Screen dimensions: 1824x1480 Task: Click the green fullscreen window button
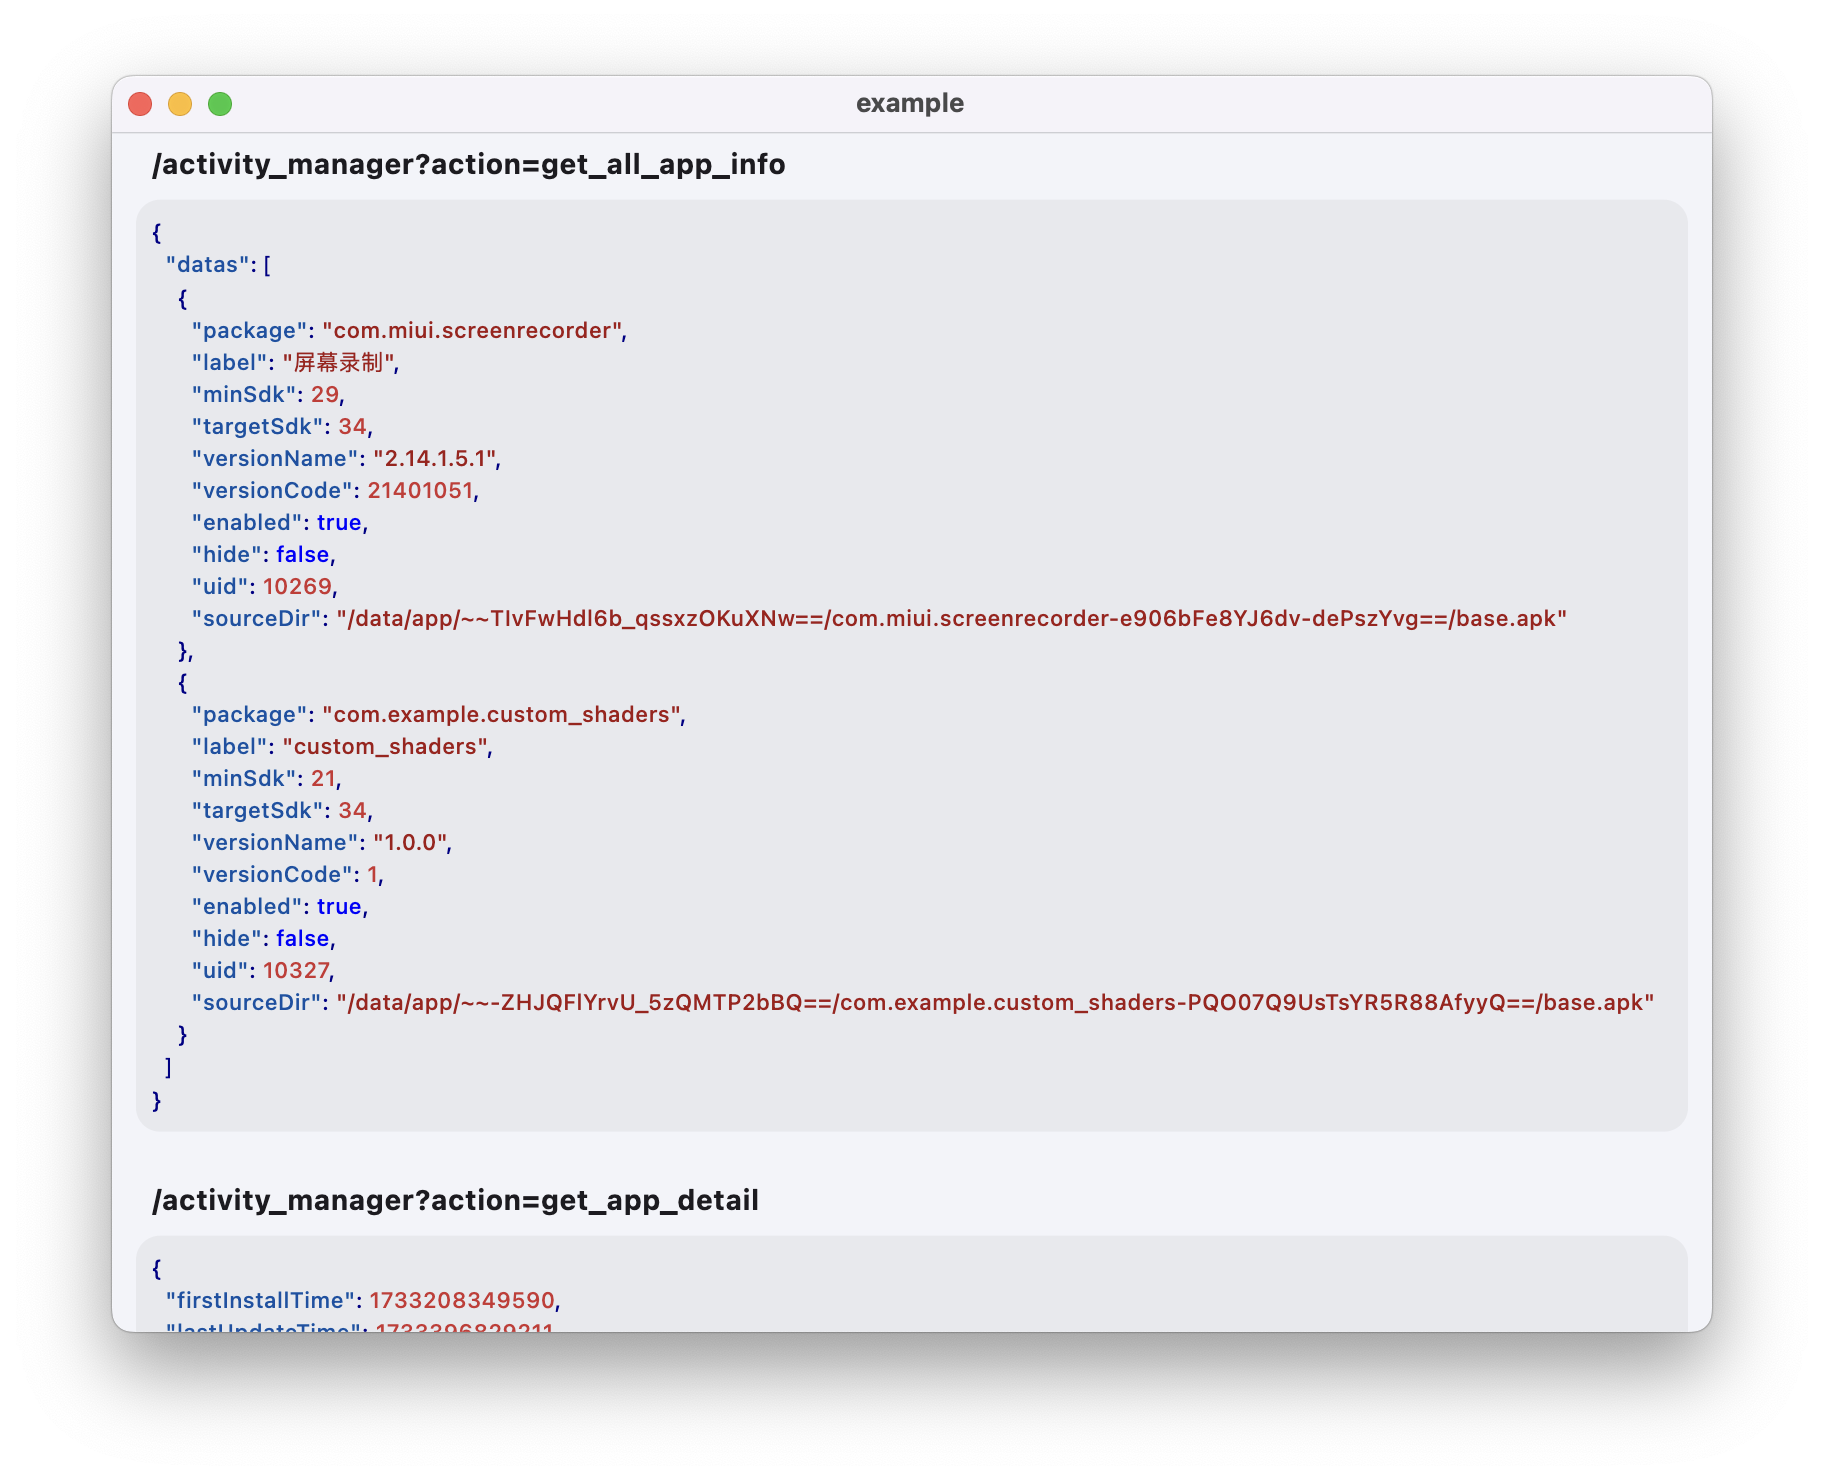click(x=220, y=104)
